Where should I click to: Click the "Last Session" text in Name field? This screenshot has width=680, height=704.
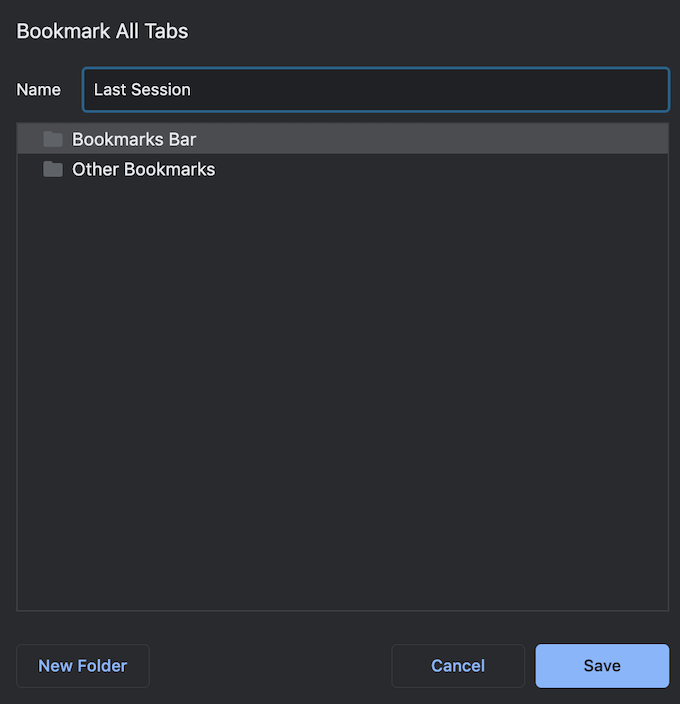[x=142, y=89]
